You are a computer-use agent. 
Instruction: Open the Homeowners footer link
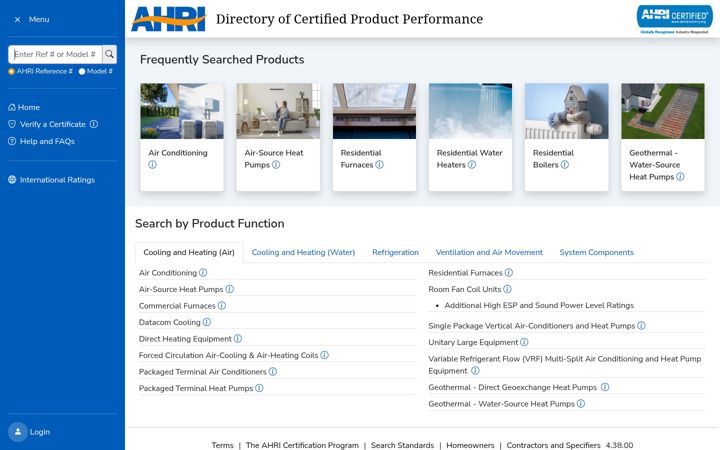(470, 445)
